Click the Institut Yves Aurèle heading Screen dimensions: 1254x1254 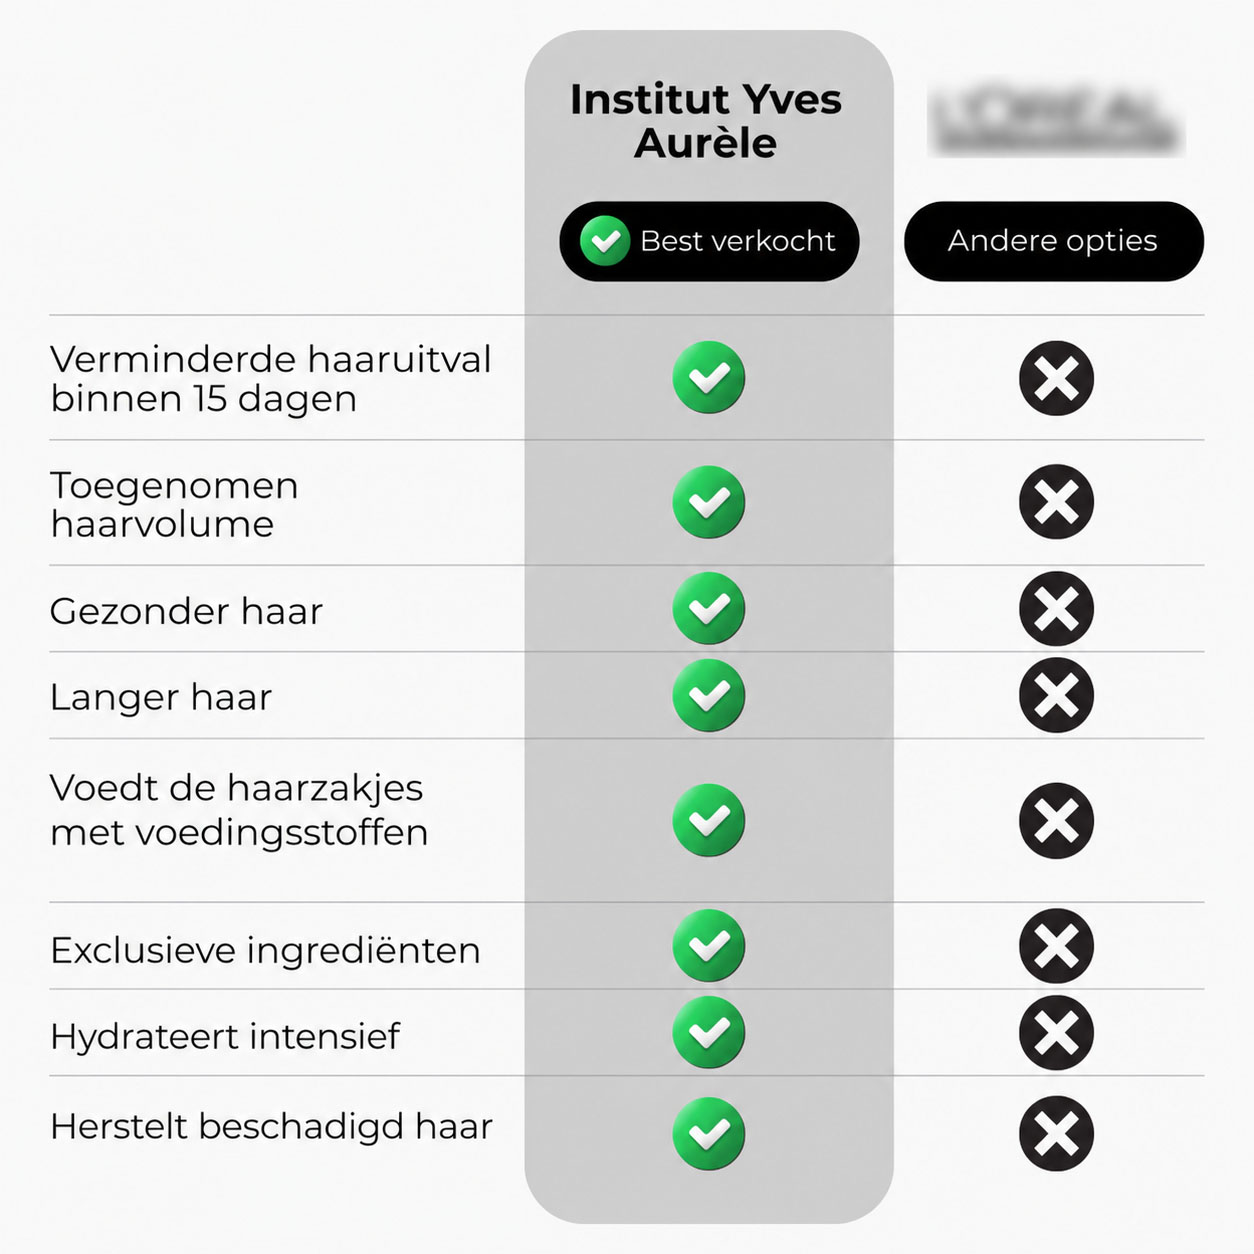coord(706,121)
